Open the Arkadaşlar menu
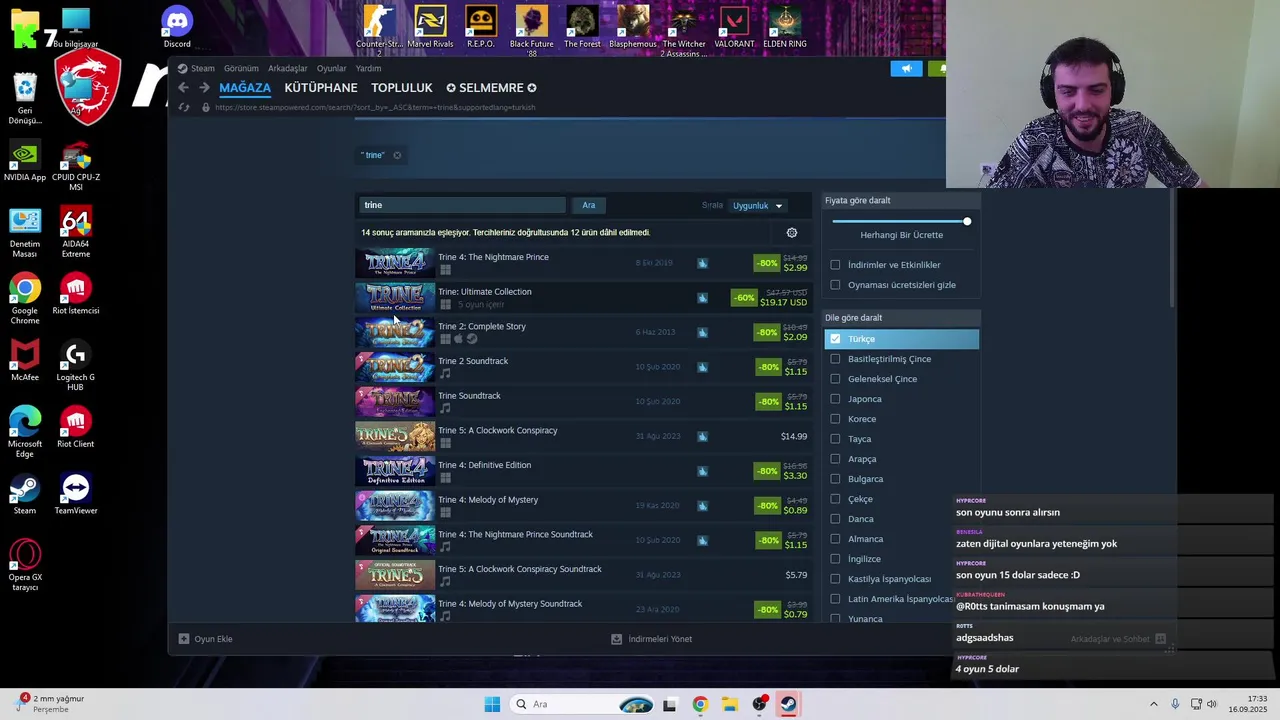Image resolution: width=1280 pixels, height=720 pixels. (x=288, y=68)
